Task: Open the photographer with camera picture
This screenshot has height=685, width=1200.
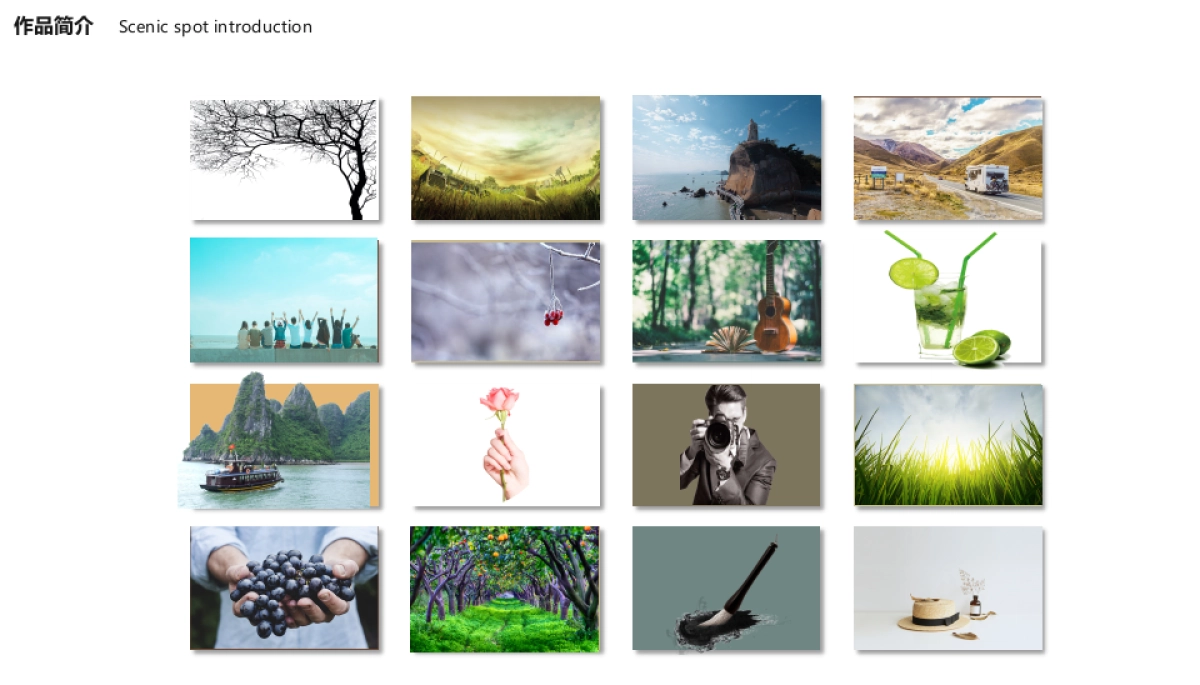Action: pyautogui.click(x=726, y=445)
